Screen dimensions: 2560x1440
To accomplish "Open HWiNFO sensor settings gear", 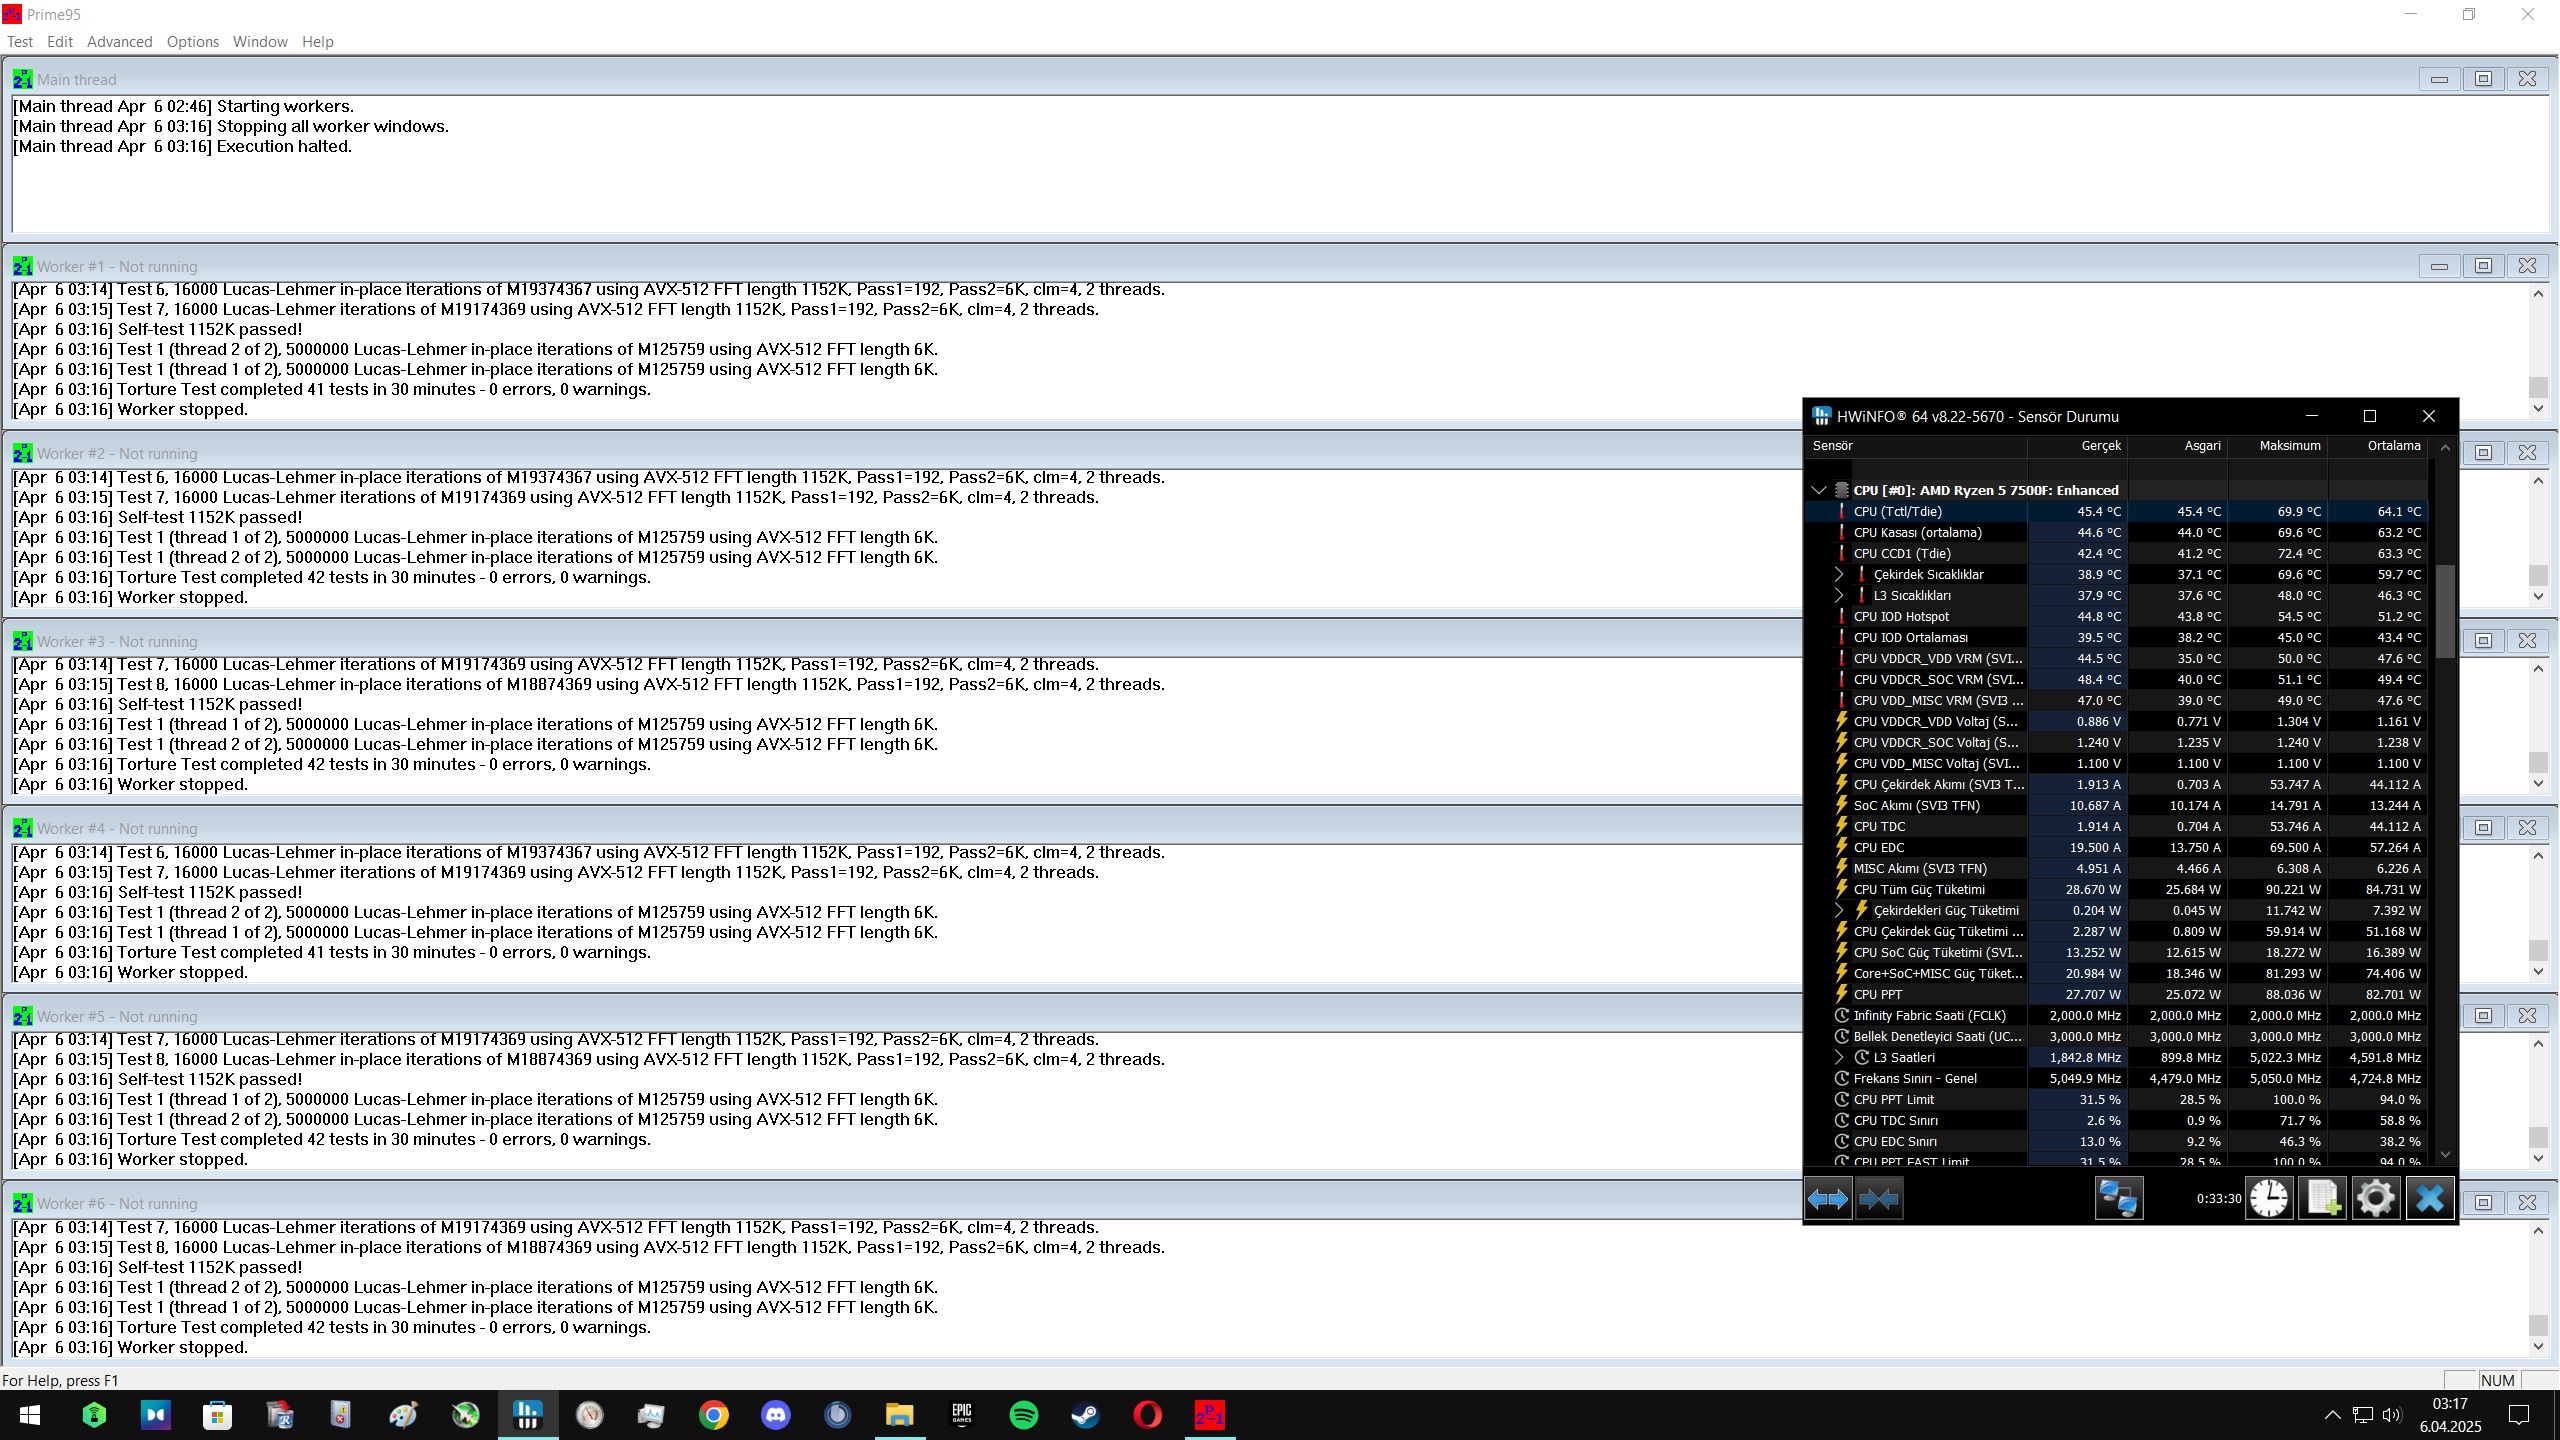I will pyautogui.click(x=2375, y=1198).
